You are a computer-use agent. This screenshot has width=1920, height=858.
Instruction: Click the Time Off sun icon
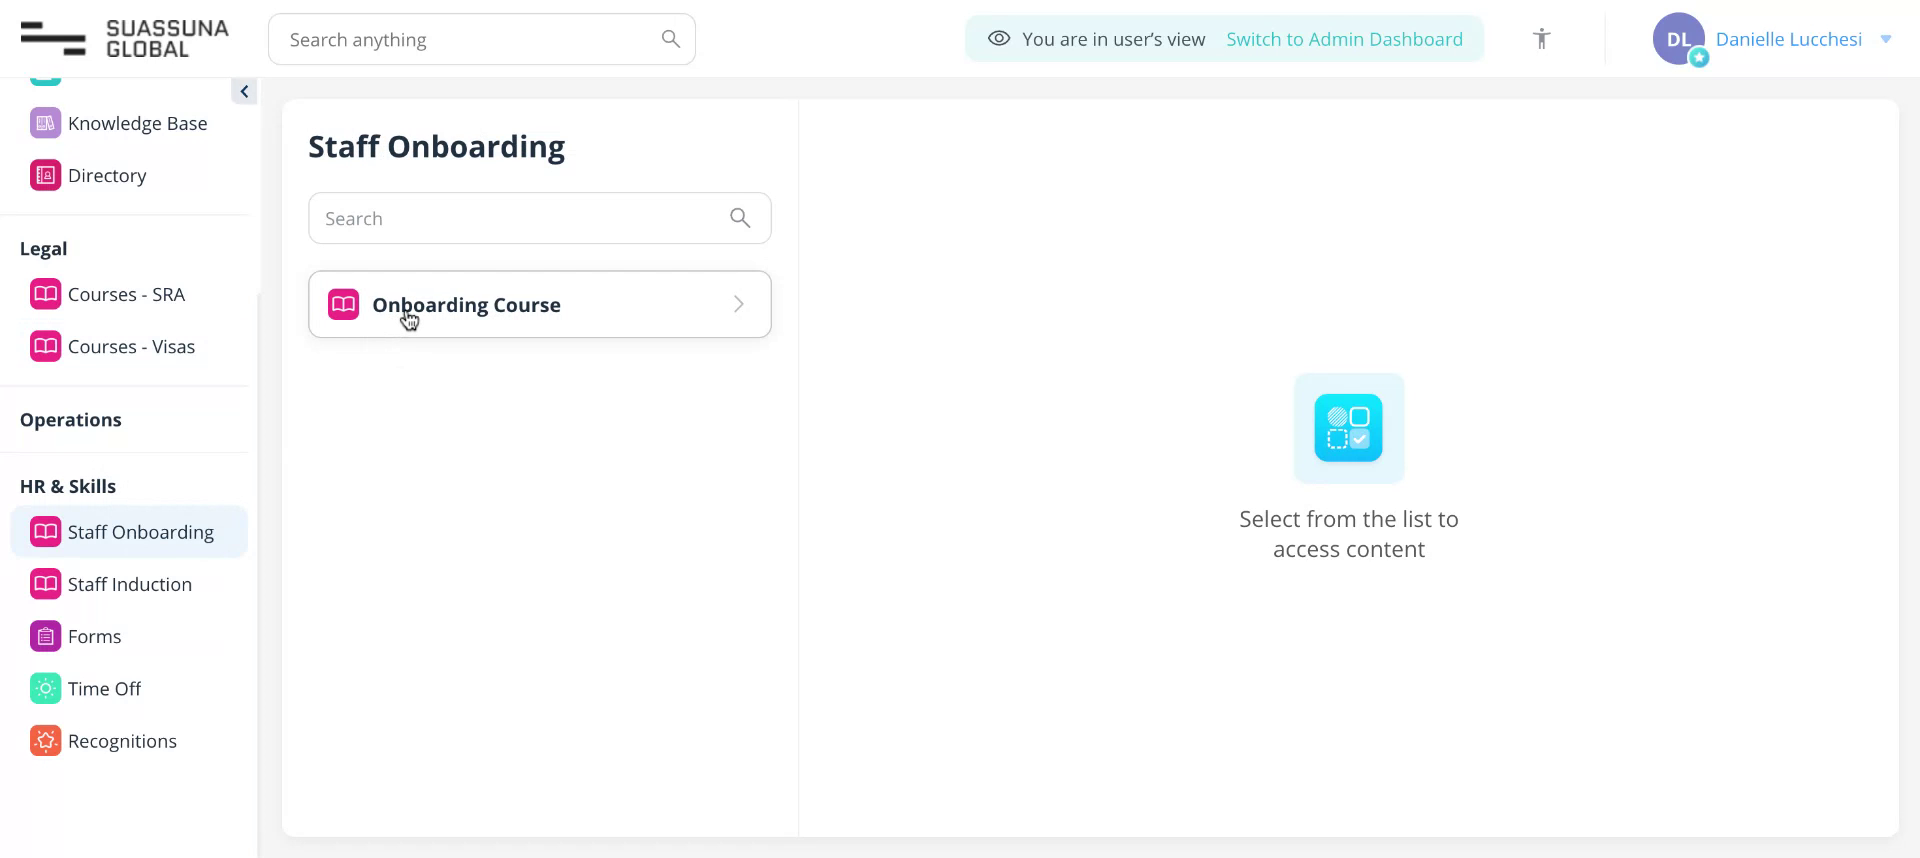coord(45,688)
